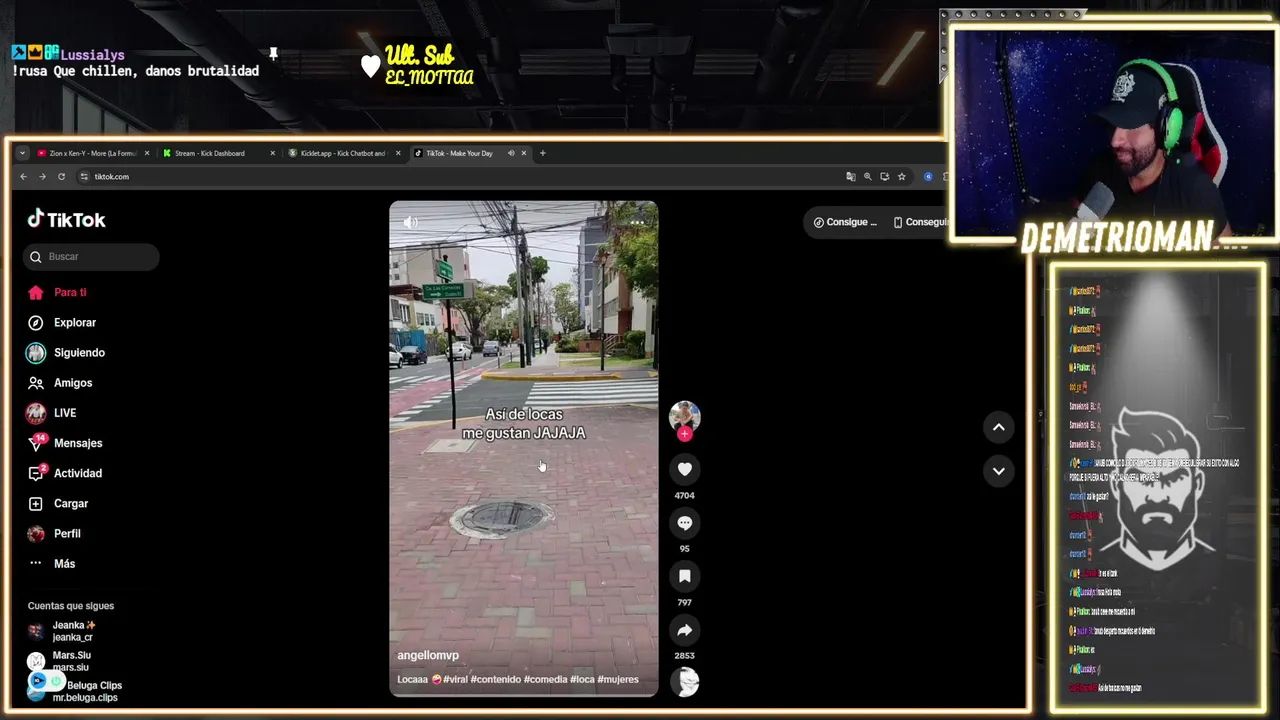The image size is (1280, 720).
Task: Follow creator with the red plus button
Action: point(685,434)
